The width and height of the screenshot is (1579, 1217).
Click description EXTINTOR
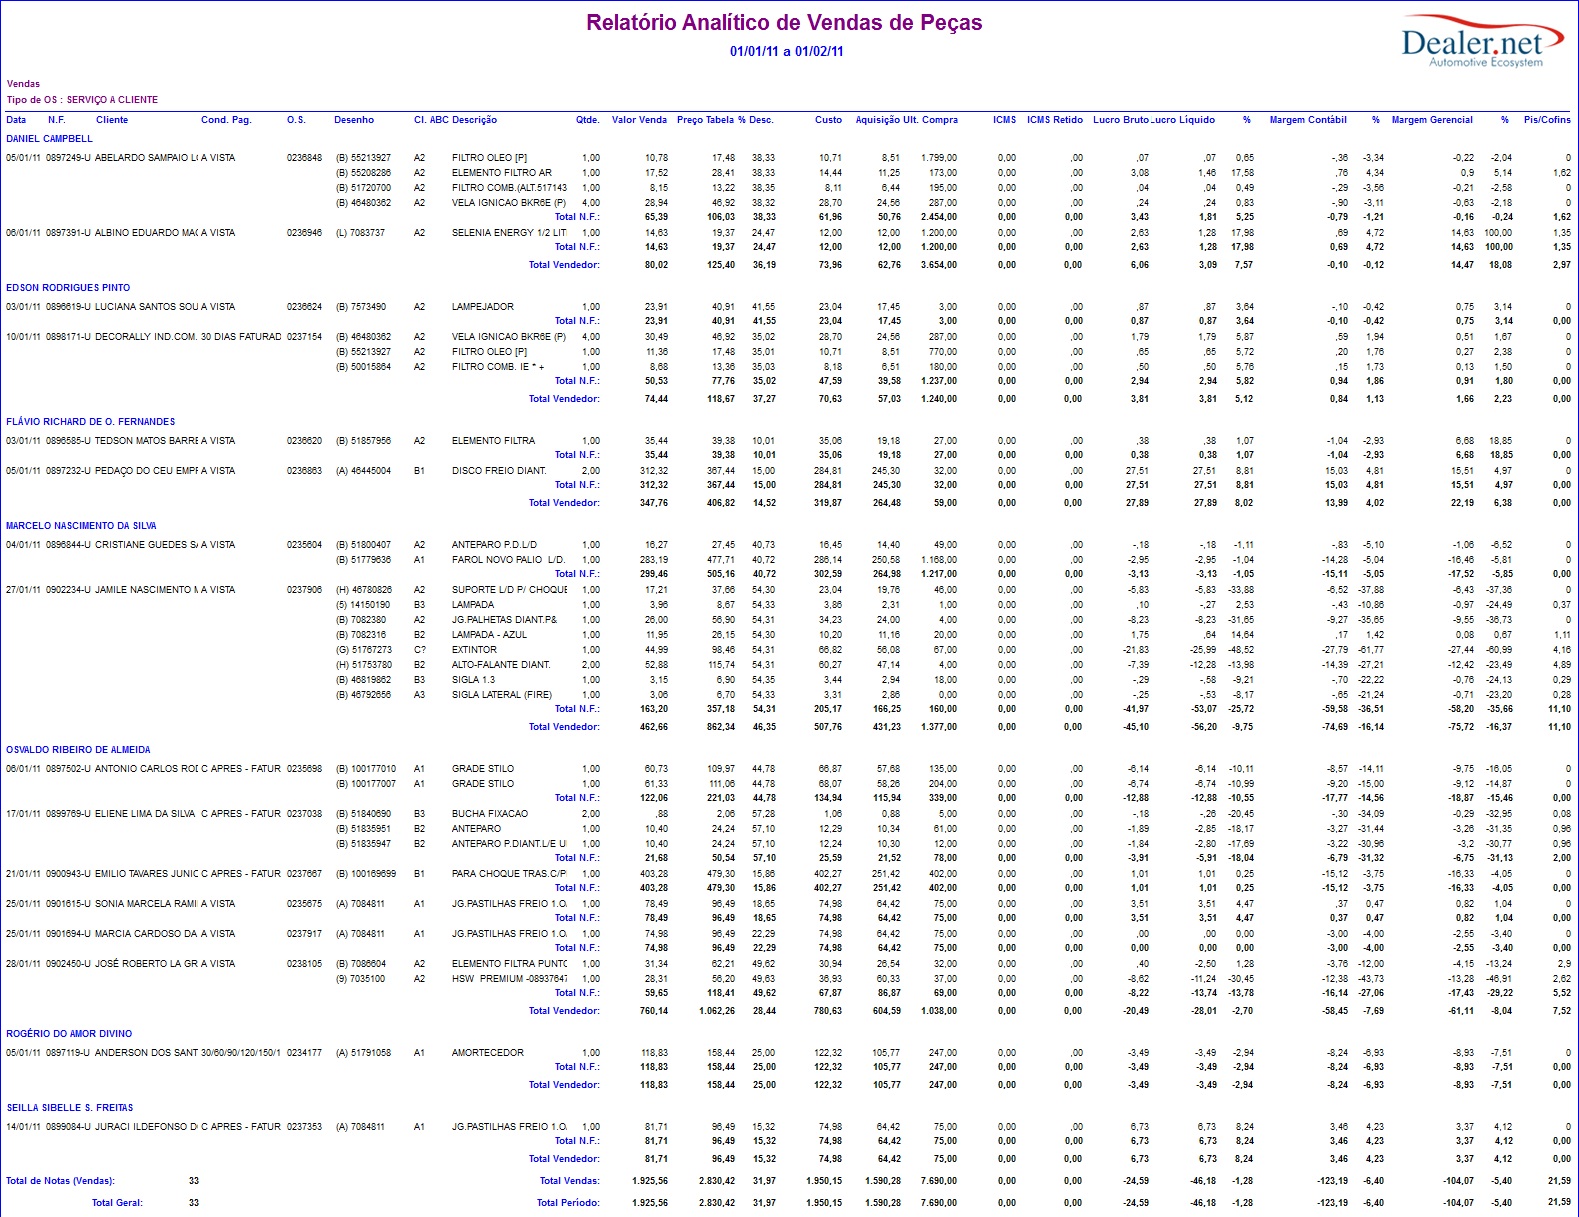coord(474,650)
